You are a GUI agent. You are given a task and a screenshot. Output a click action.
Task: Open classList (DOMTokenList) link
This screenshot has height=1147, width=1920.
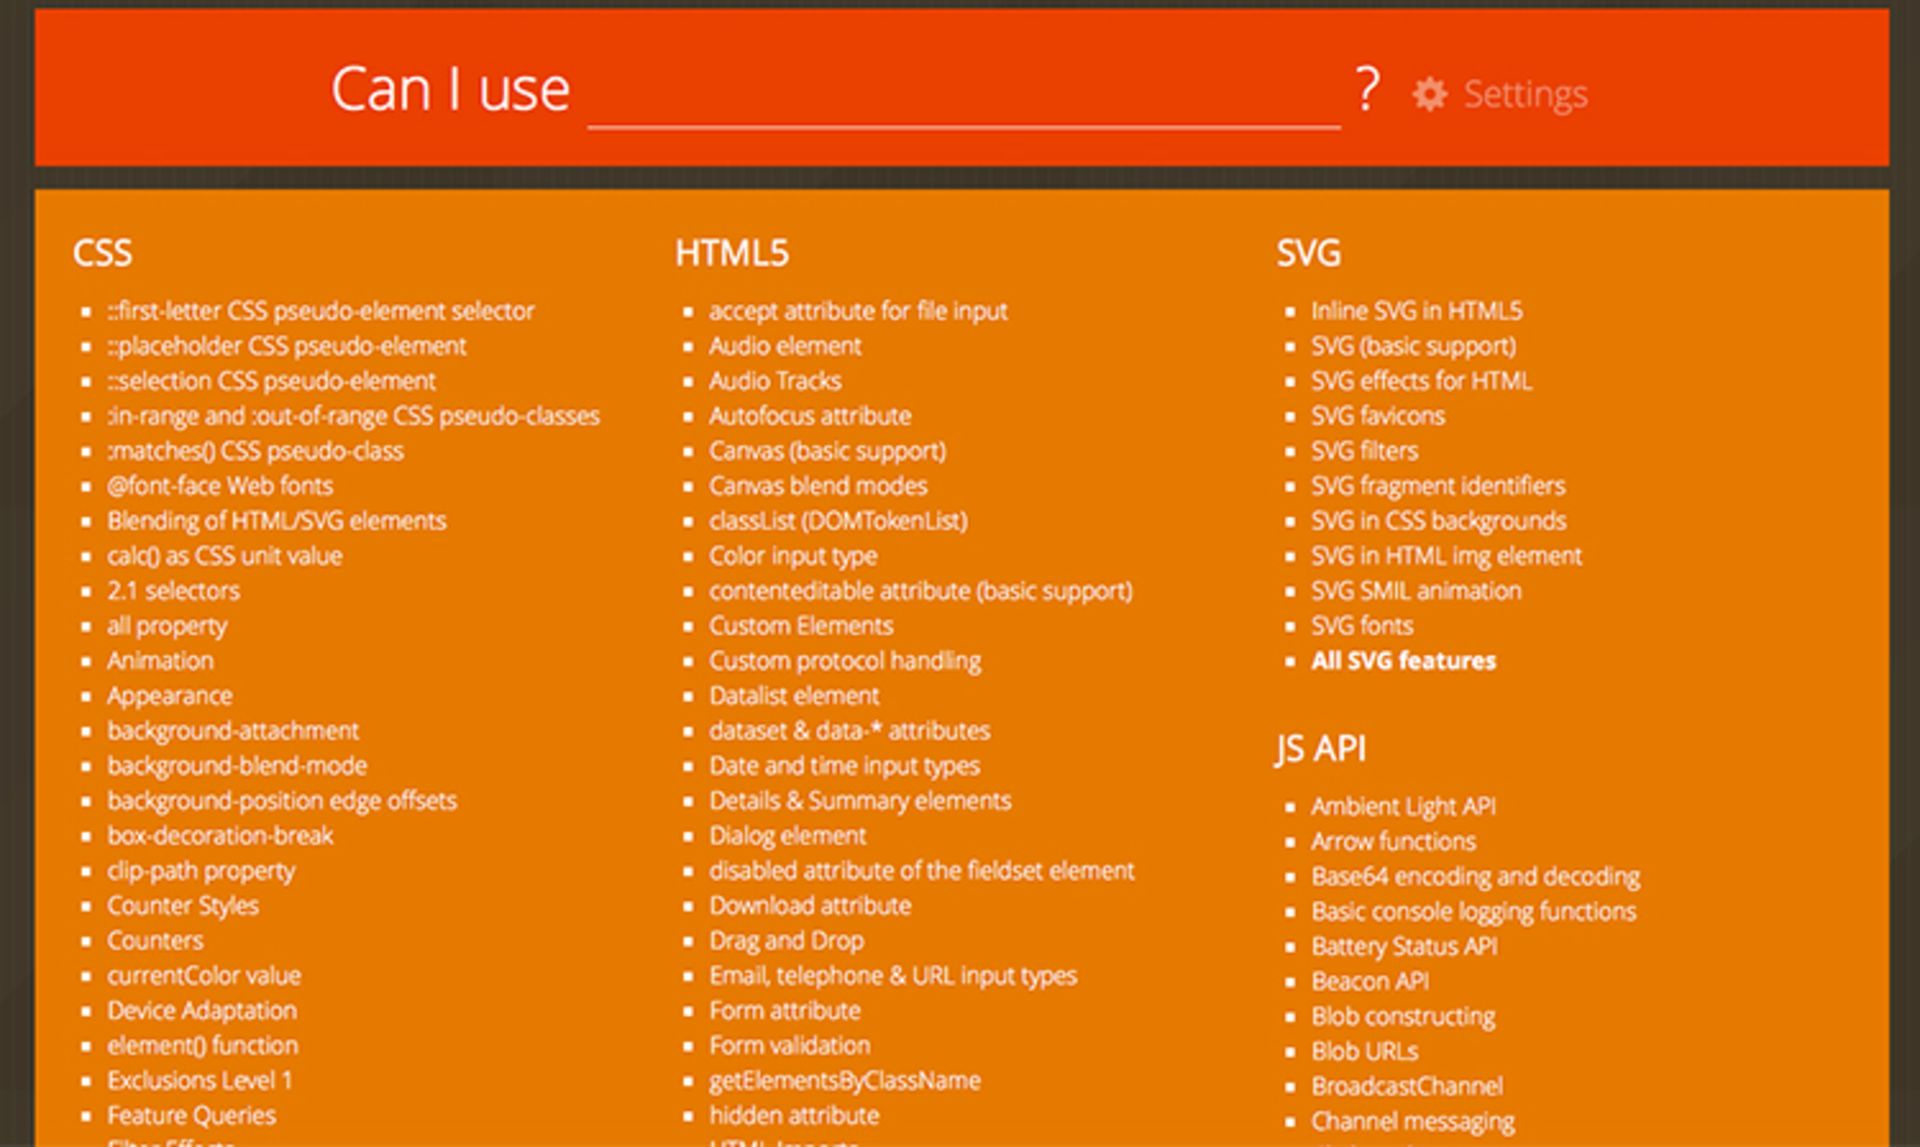[839, 521]
